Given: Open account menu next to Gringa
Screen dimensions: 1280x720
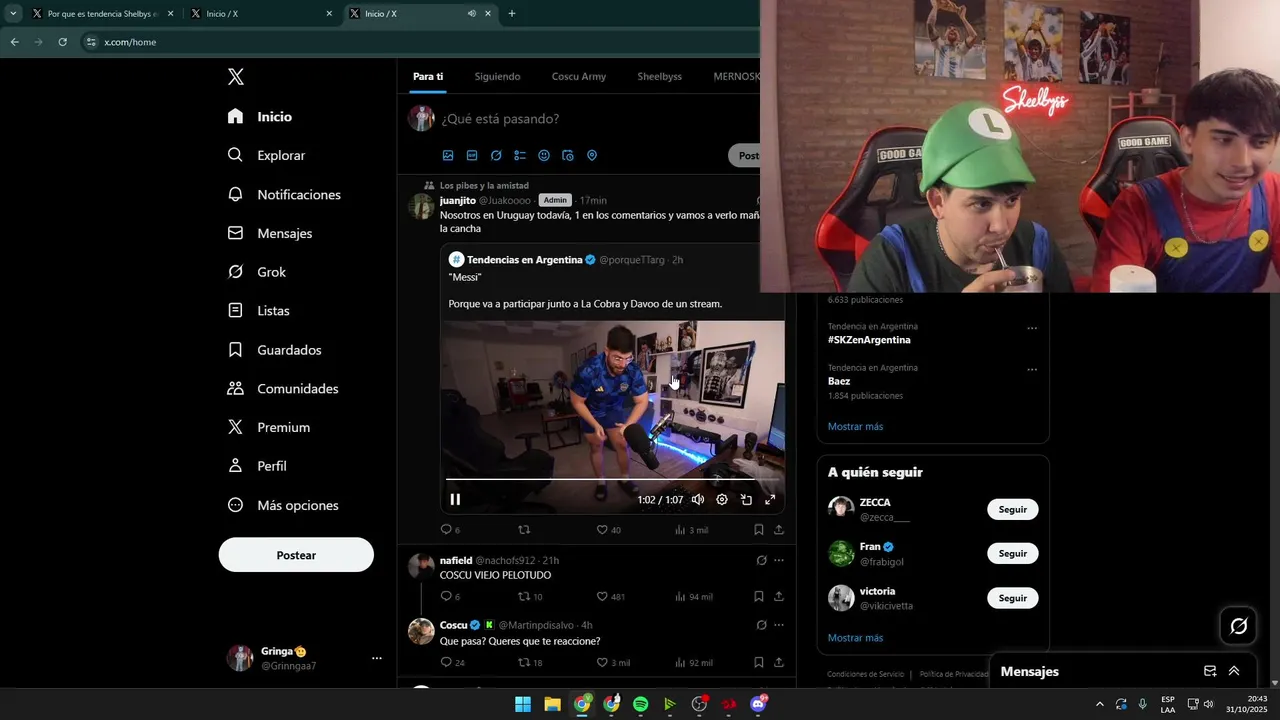Looking at the screenshot, I should coord(377,658).
